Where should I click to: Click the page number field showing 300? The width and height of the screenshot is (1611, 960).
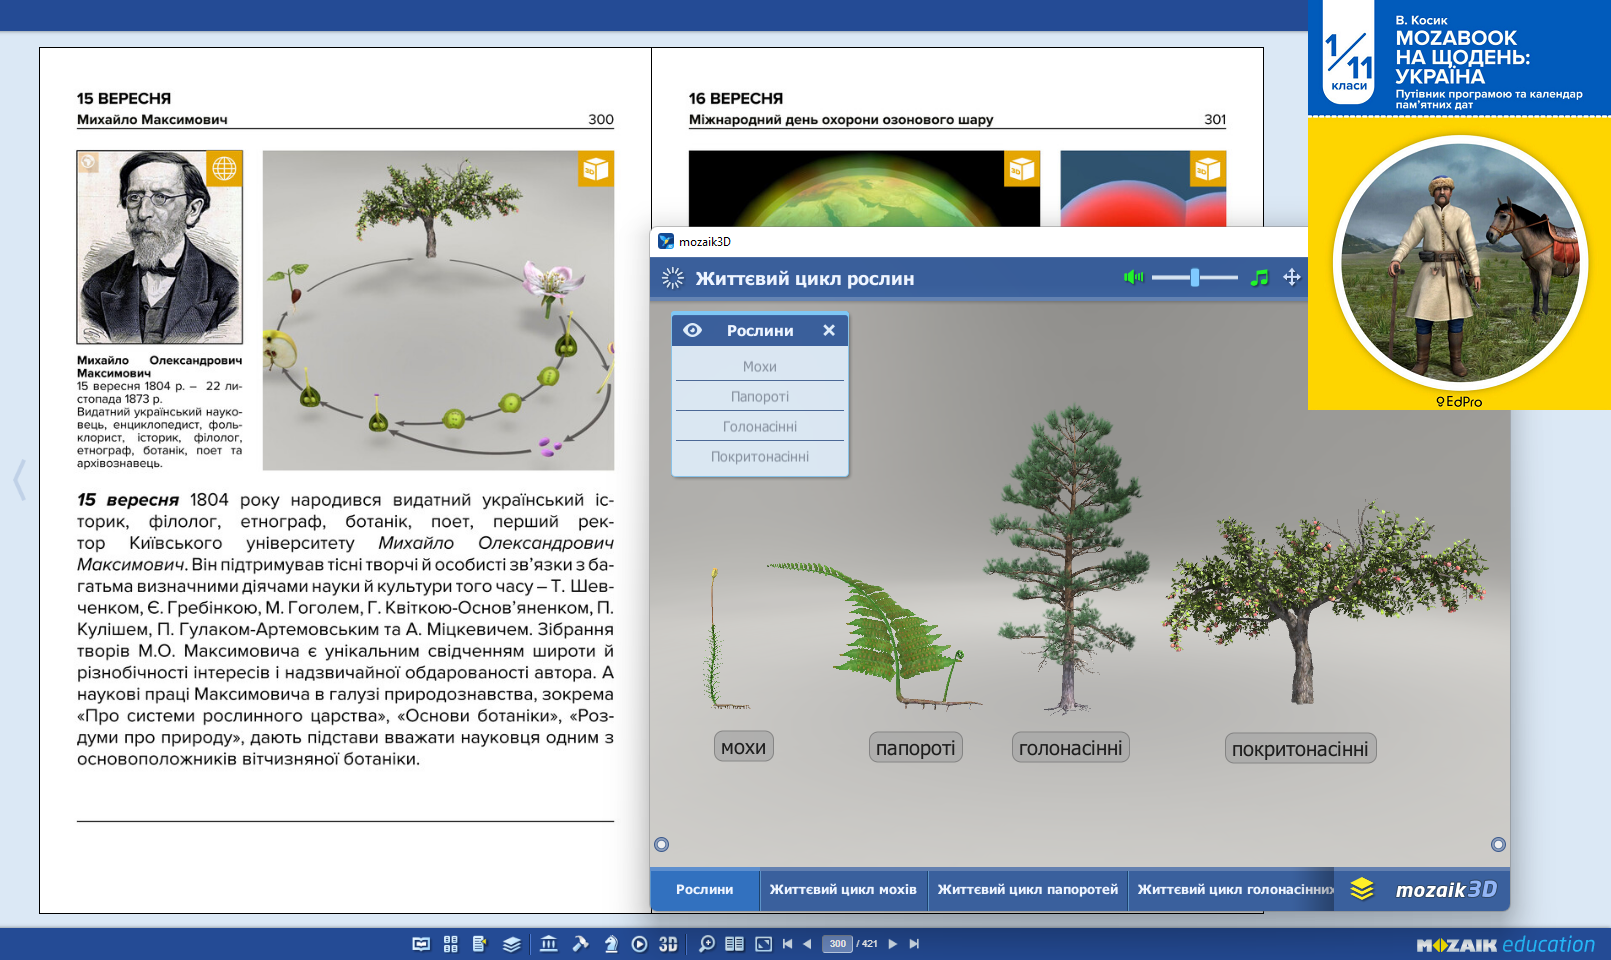[x=837, y=944]
